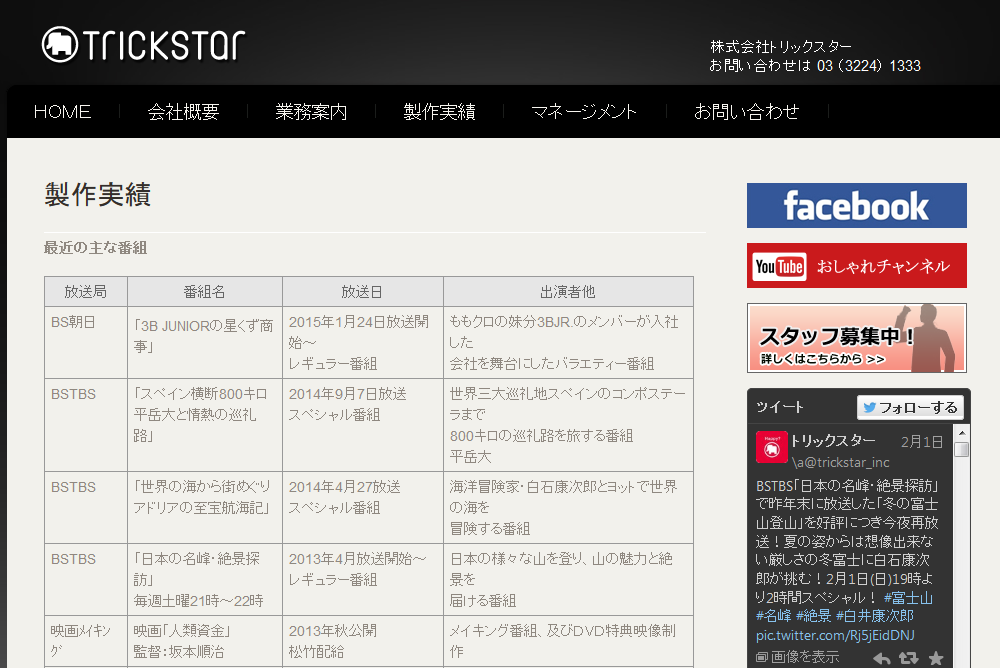This screenshot has width=1000, height=668.
Task: Go to お問い合わせ page
Action: tap(746, 112)
